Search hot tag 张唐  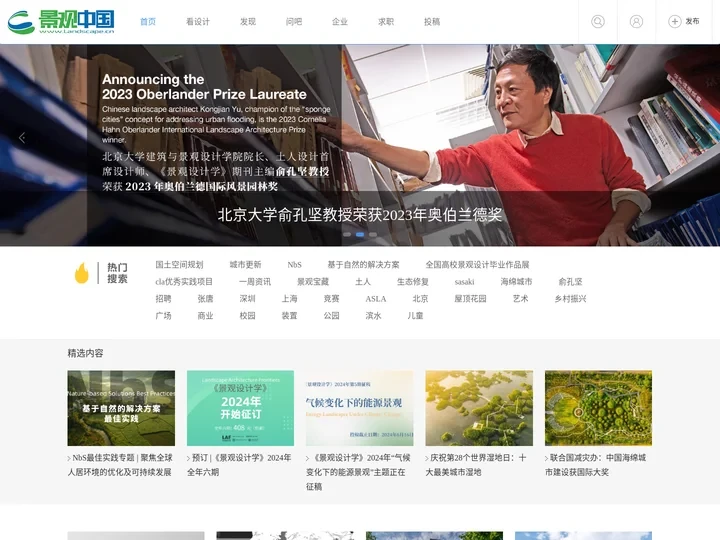pyautogui.click(x=205, y=298)
